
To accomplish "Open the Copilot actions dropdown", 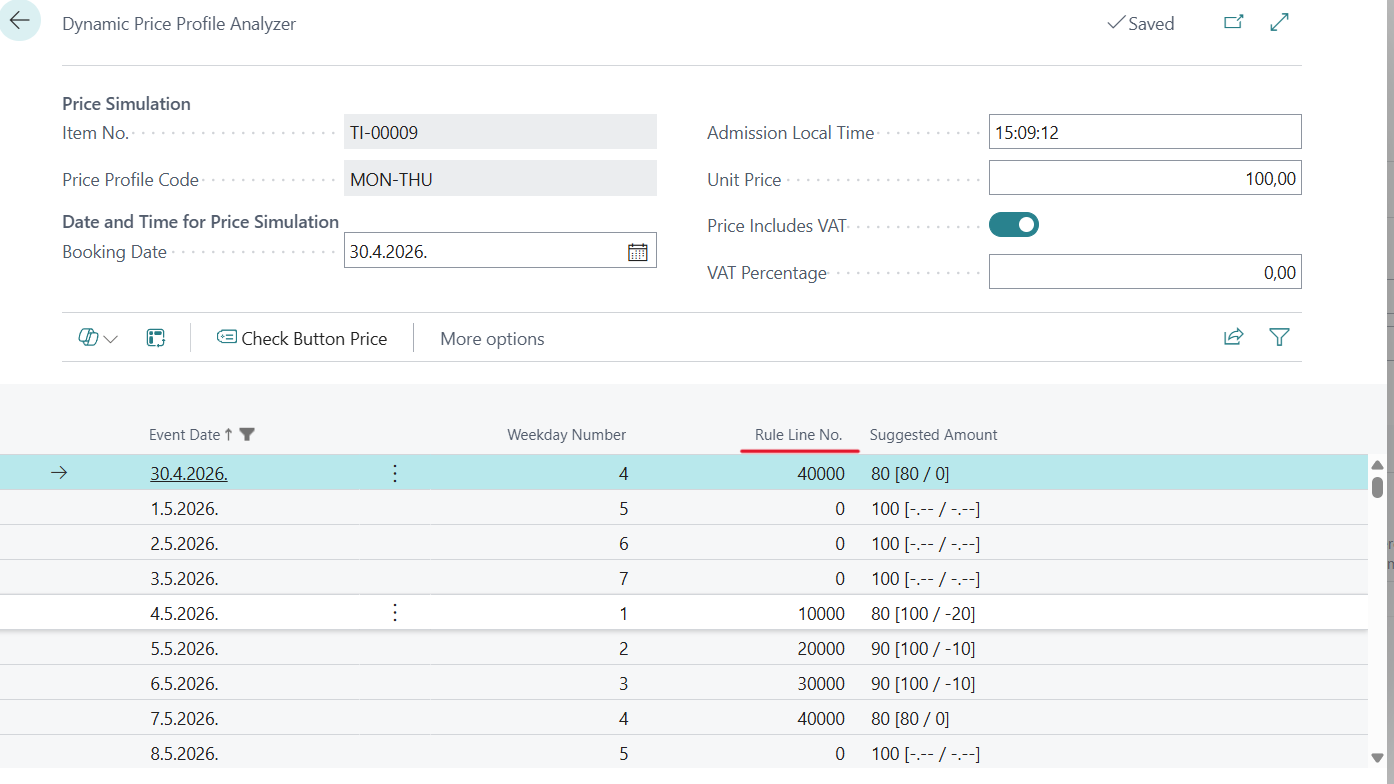I will (98, 338).
